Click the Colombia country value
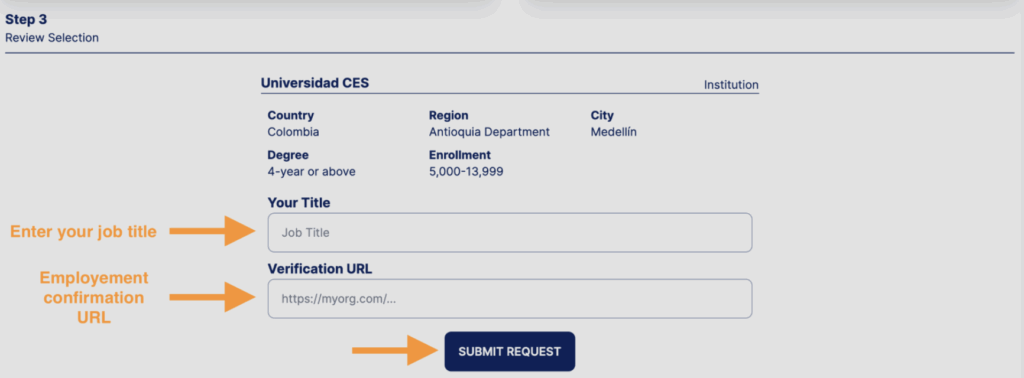 click(x=293, y=132)
